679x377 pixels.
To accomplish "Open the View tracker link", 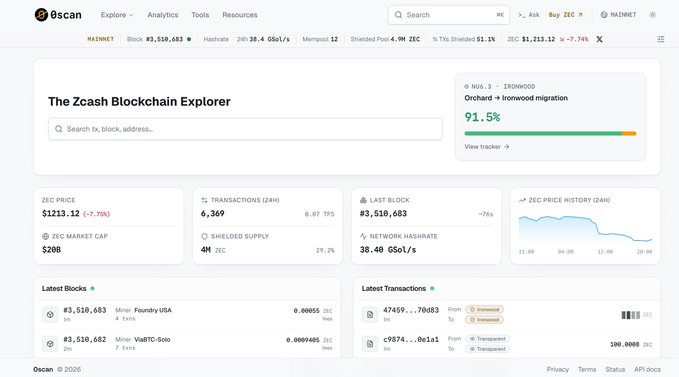I will [x=487, y=147].
